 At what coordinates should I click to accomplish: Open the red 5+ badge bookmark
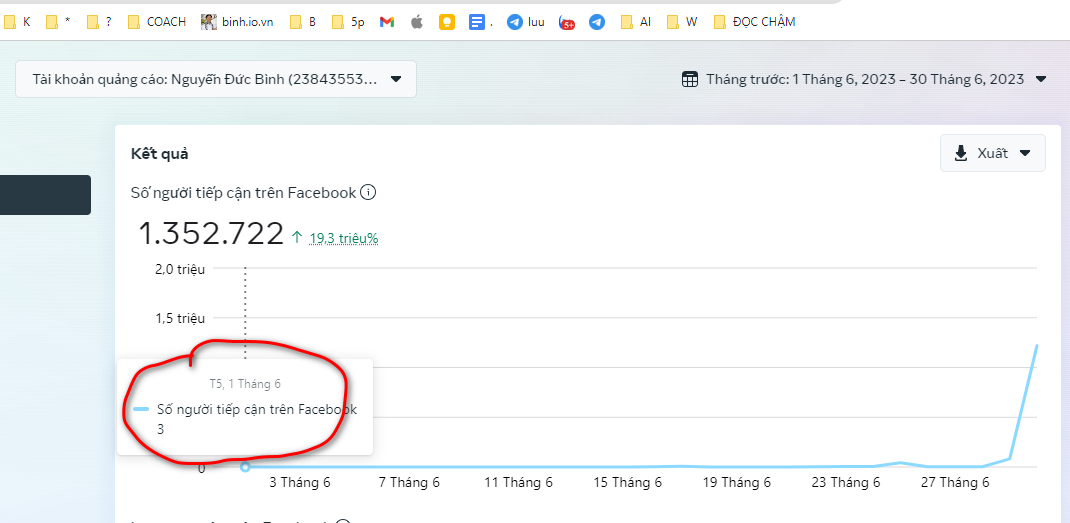click(566, 23)
